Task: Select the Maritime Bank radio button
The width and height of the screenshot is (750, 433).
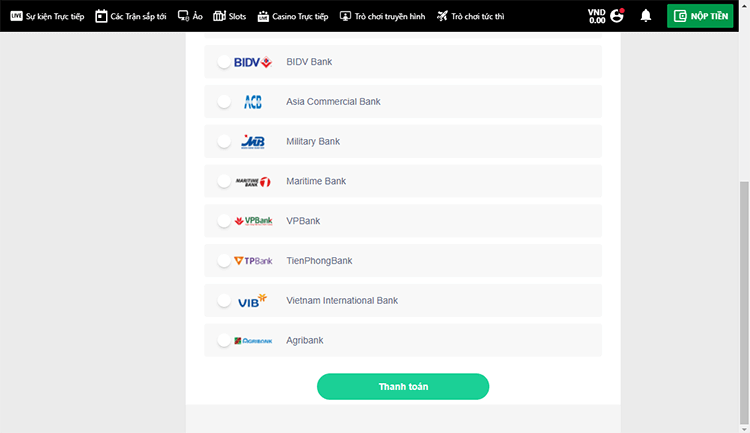Action: point(224,181)
